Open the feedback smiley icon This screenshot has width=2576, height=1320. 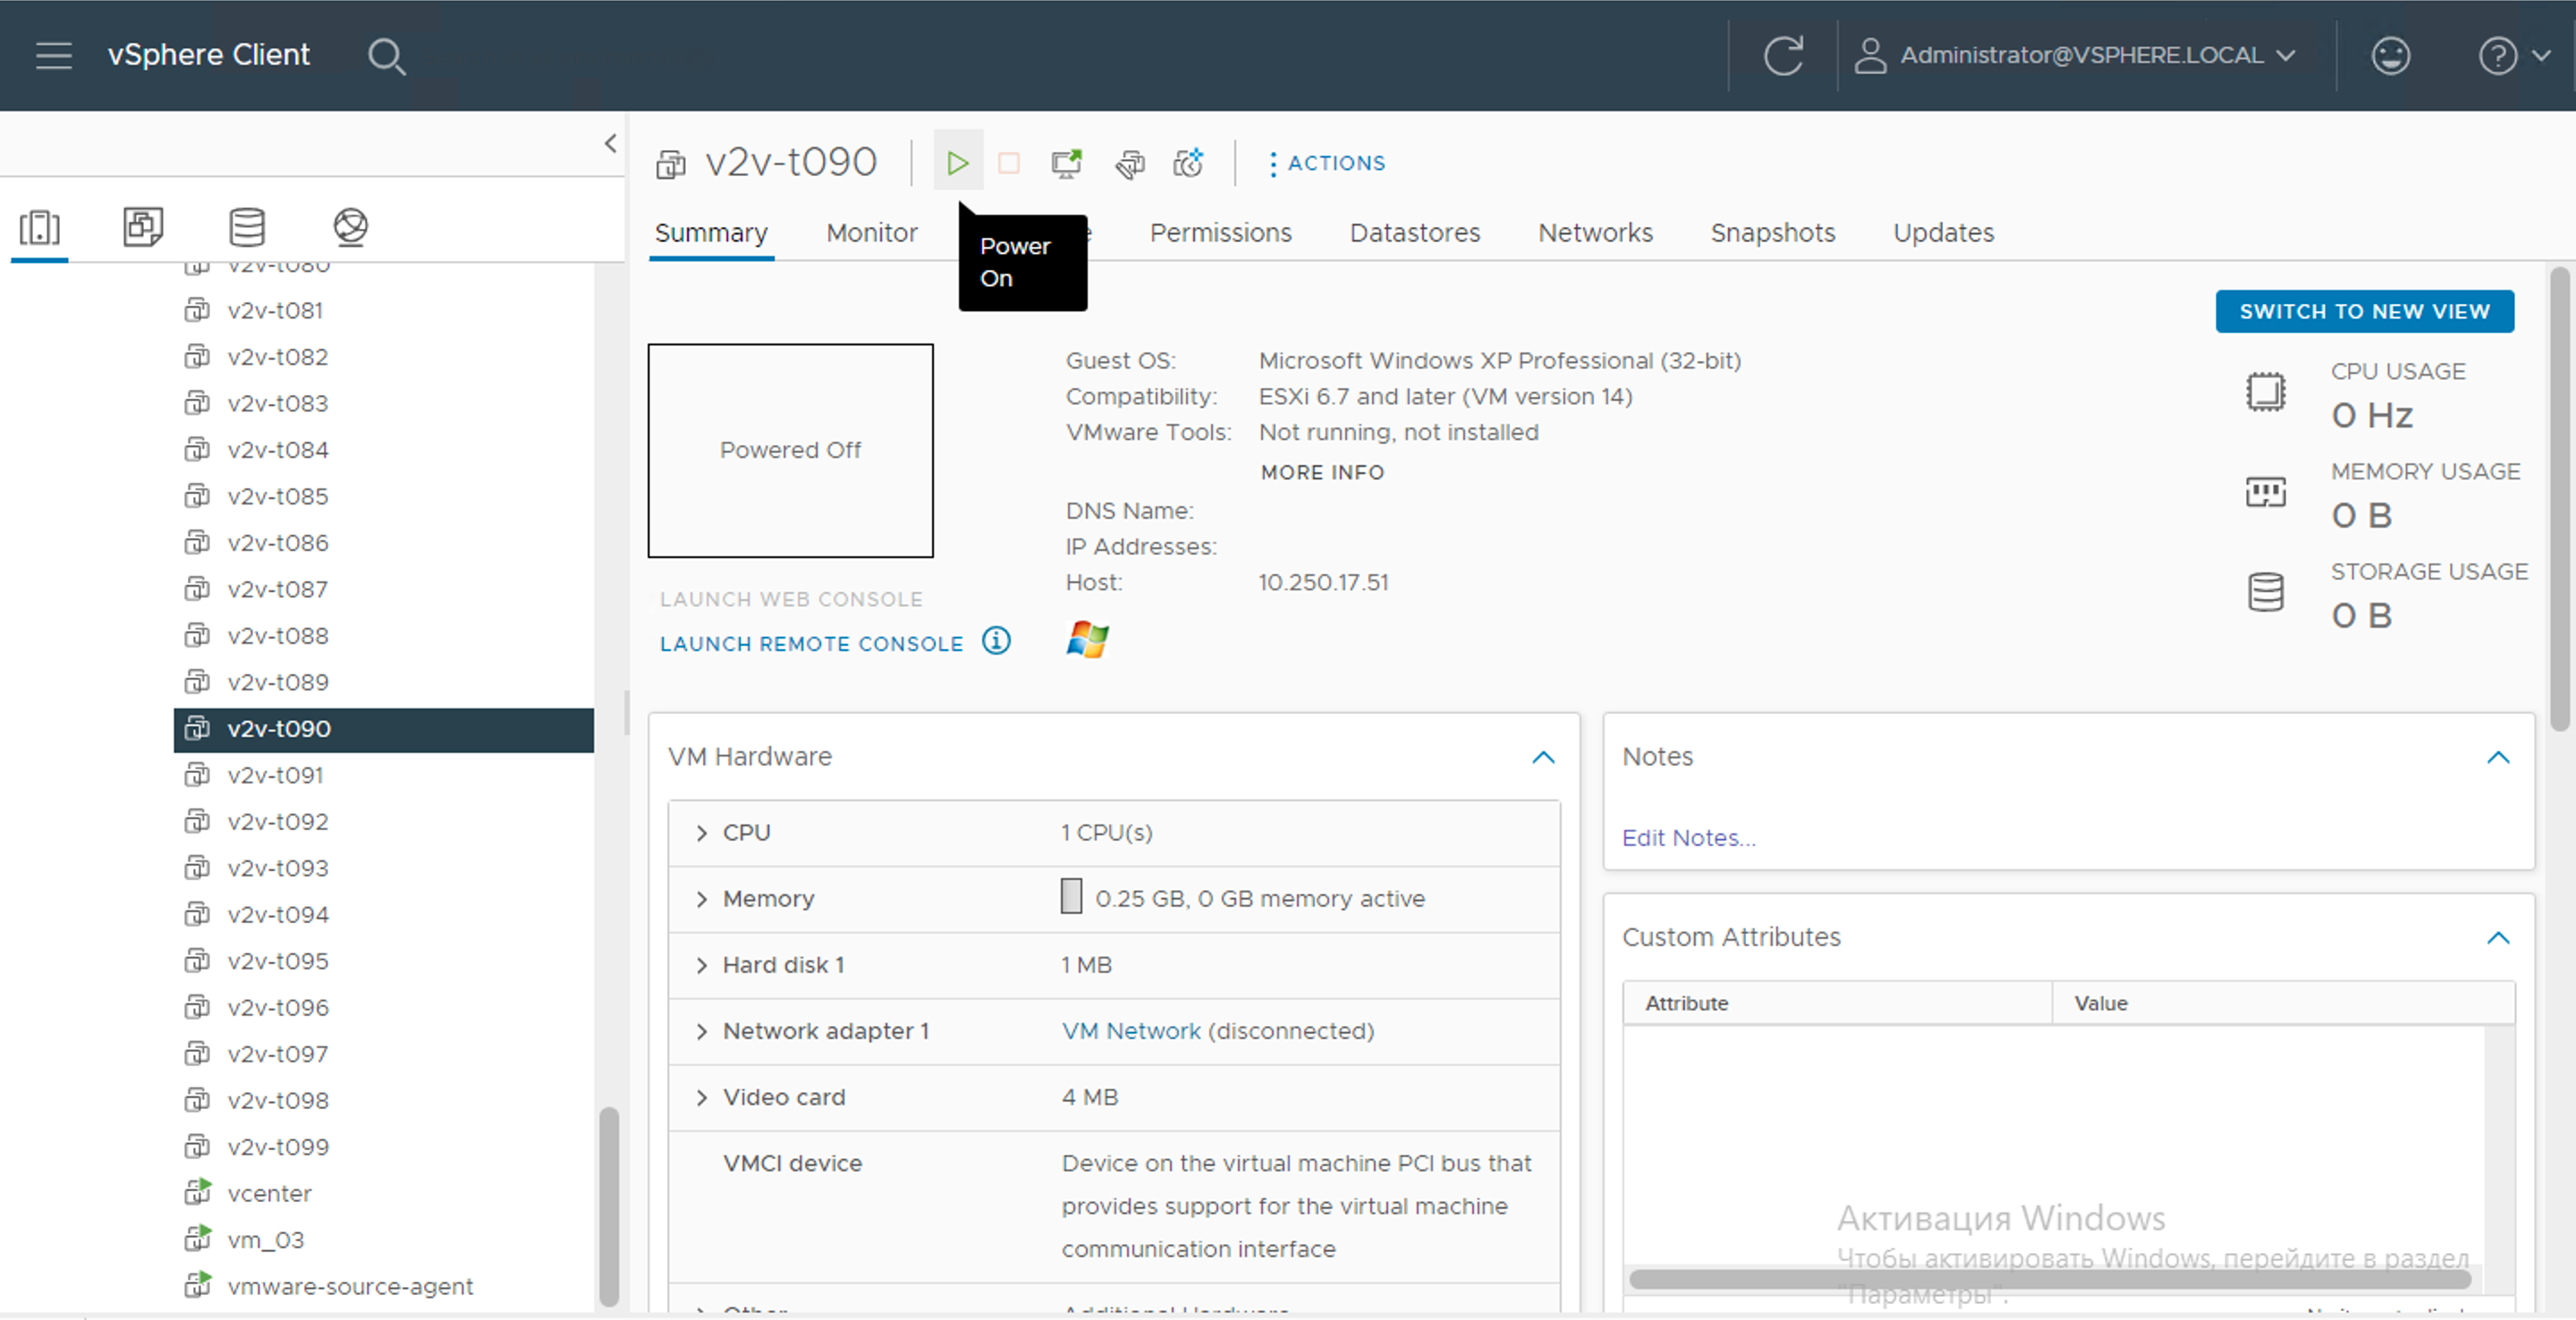[x=2390, y=55]
